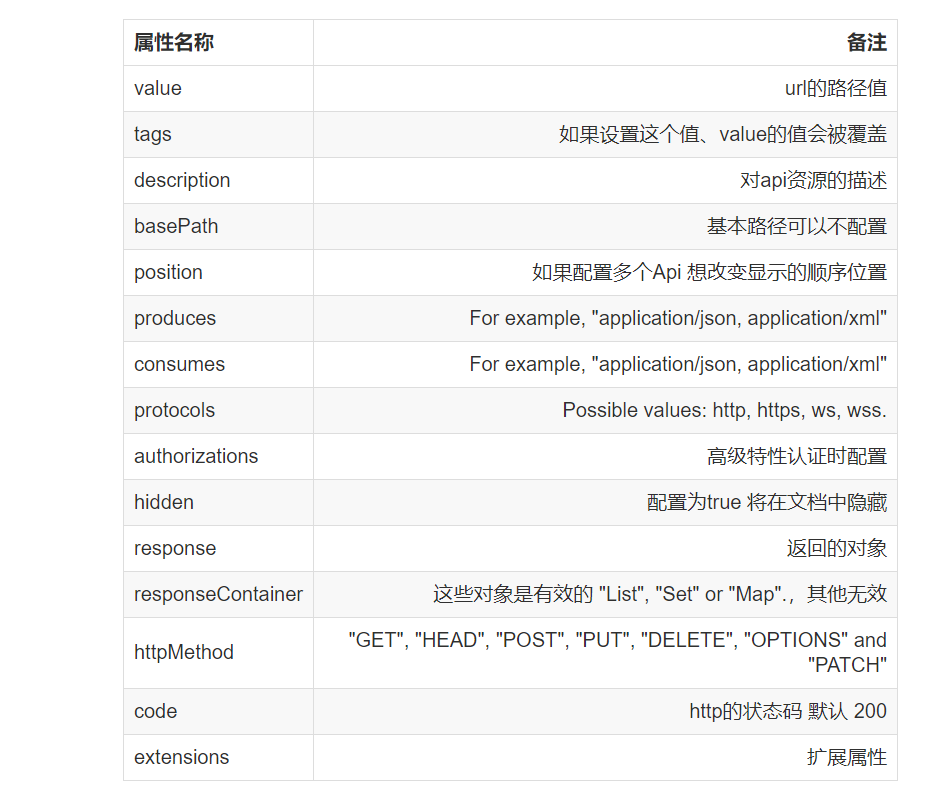The image size is (952, 787).
Task: Click the 'Possible values: http, https' remark
Action: 724,411
